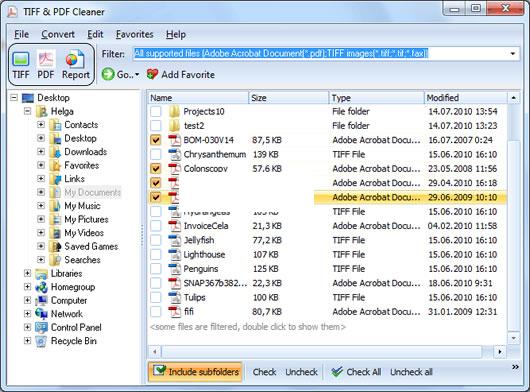Uncheck the BOM-030V14 file checkbox

pyautogui.click(x=155, y=140)
